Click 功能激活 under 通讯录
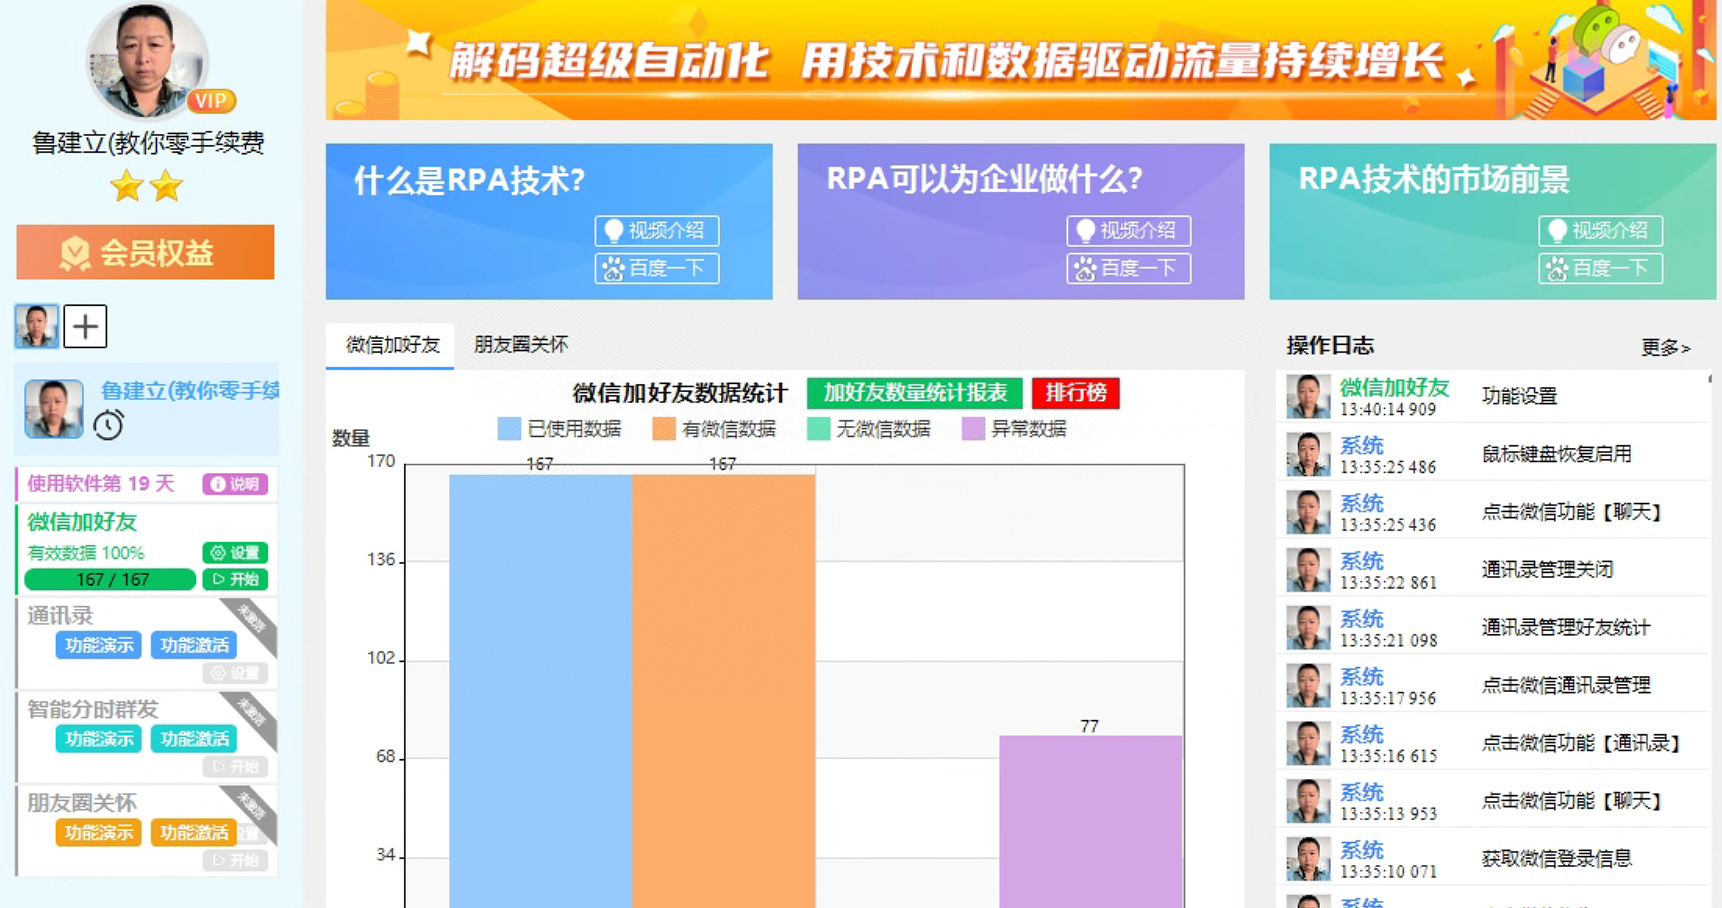This screenshot has width=1722, height=908. [194, 645]
